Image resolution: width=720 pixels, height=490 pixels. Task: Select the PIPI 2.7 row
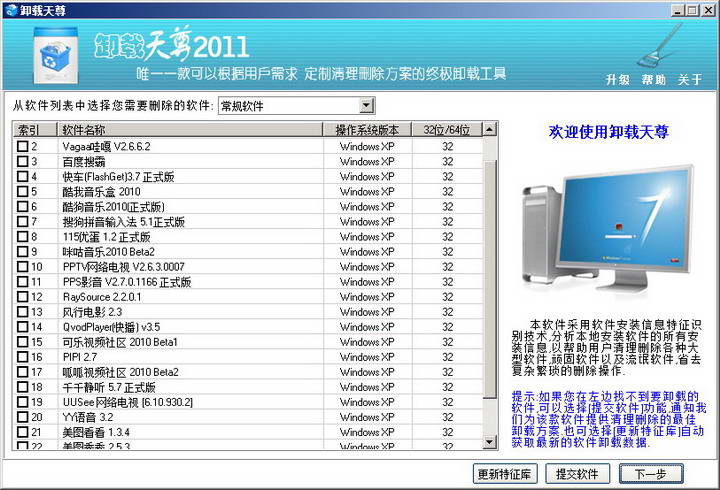click(248, 357)
